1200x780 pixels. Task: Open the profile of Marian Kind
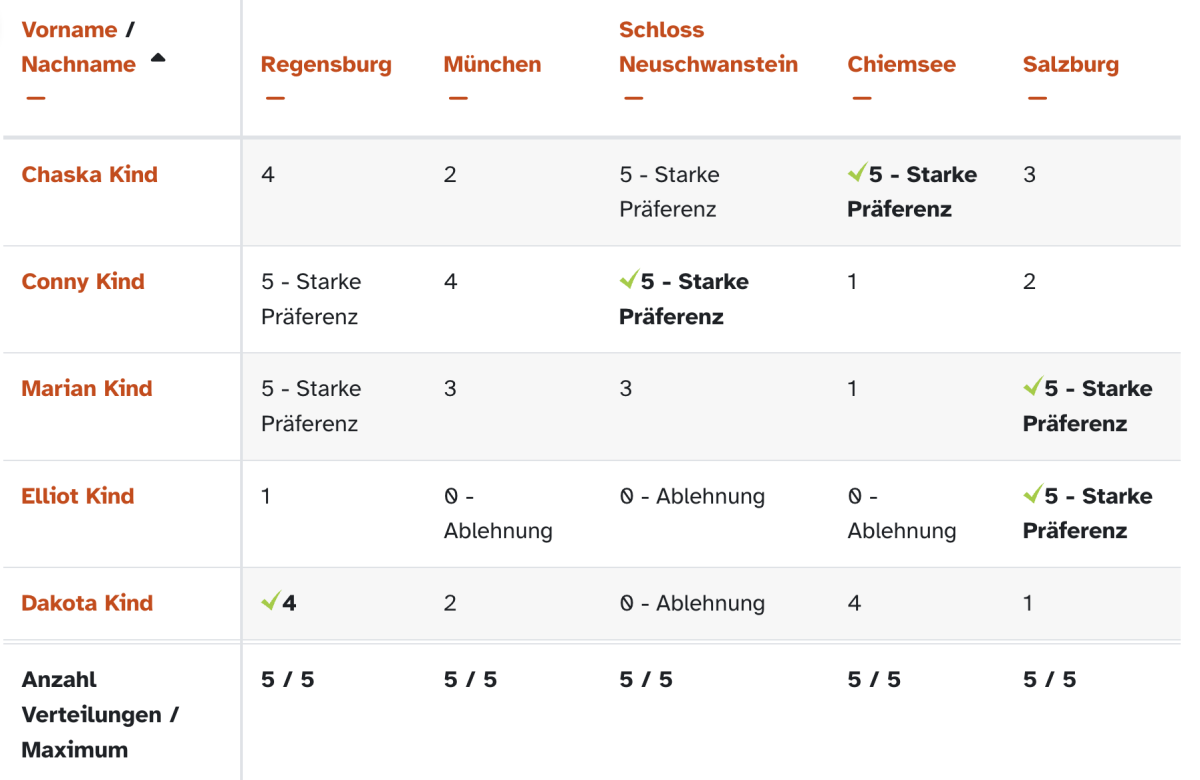pyautogui.click(x=87, y=388)
